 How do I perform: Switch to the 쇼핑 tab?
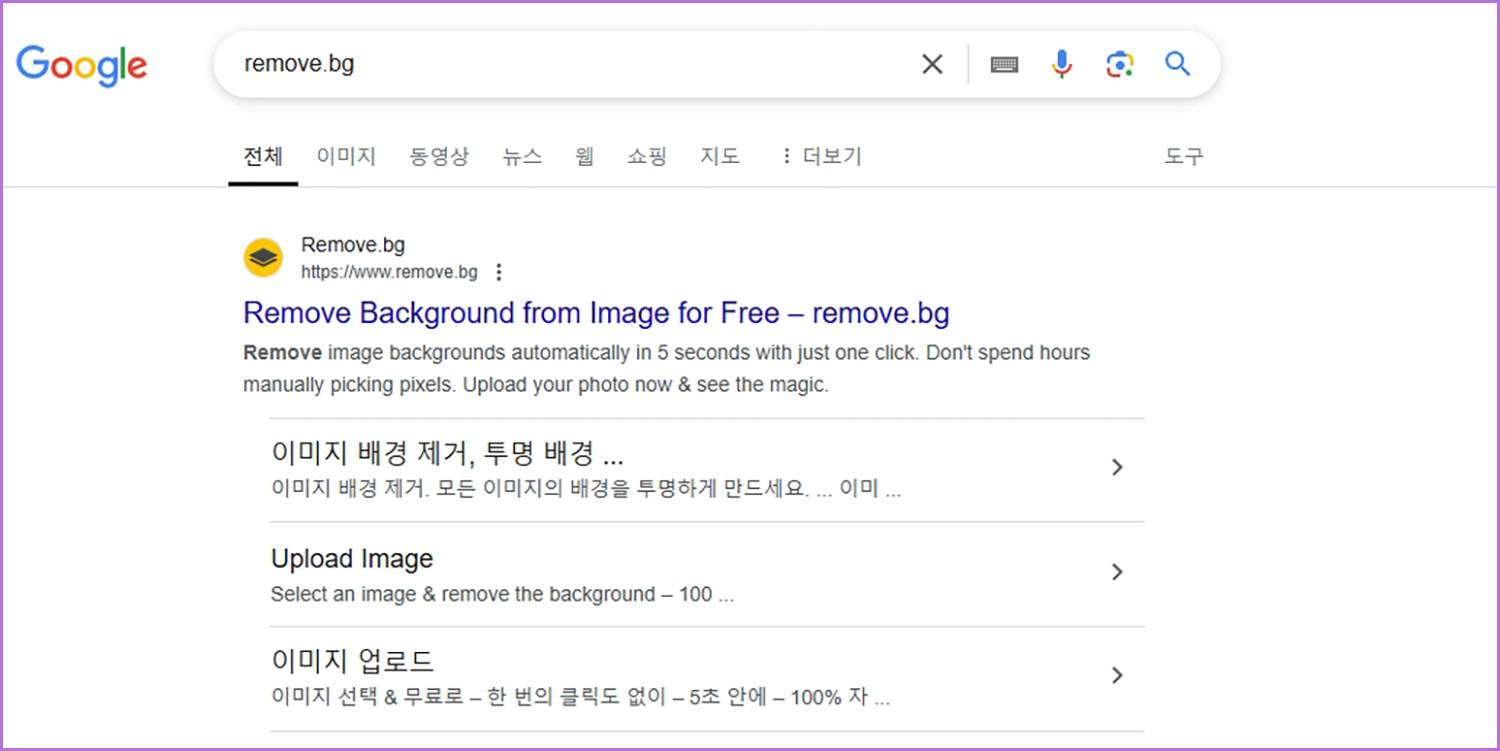click(646, 156)
